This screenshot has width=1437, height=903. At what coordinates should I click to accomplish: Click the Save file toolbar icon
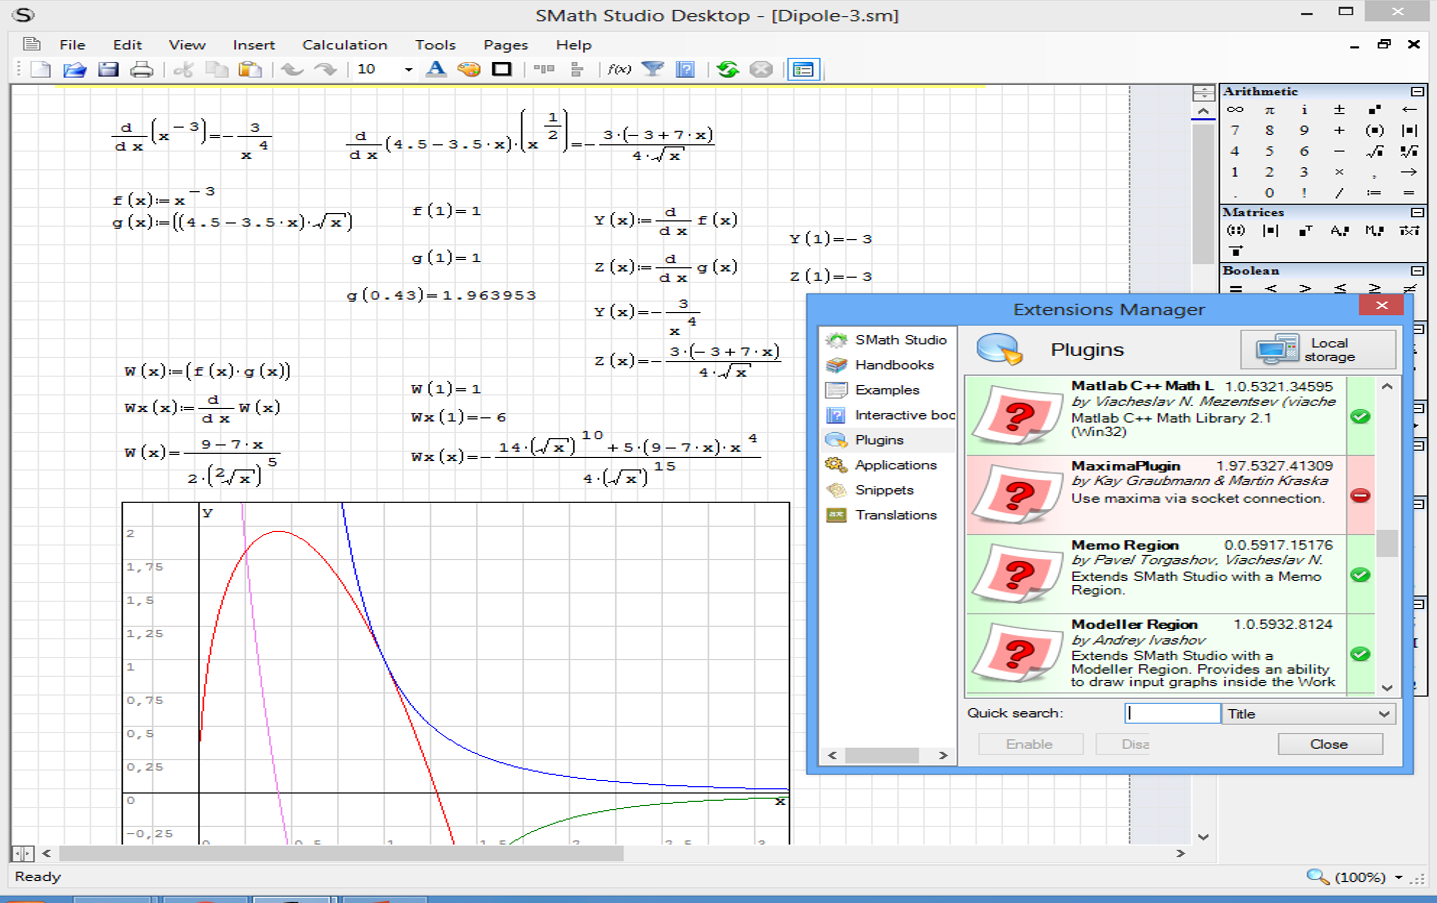pos(108,69)
